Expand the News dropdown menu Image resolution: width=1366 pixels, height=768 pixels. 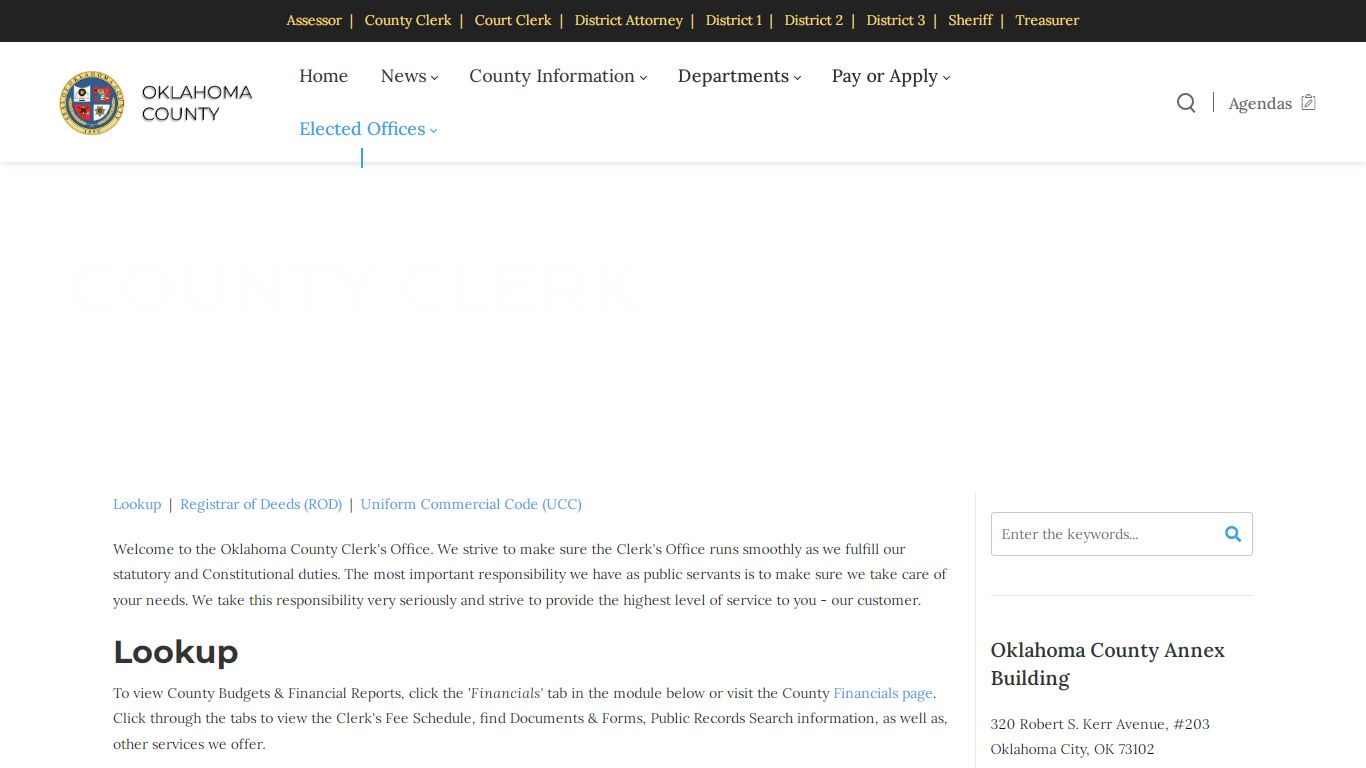point(409,76)
